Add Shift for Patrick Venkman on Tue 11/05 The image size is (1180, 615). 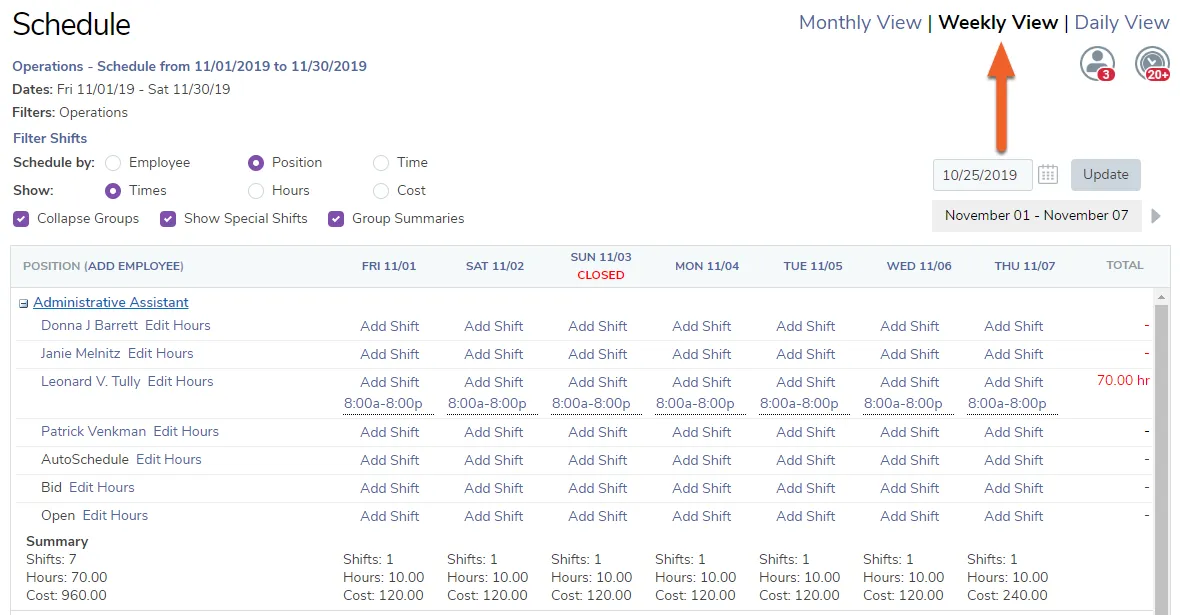805,433
